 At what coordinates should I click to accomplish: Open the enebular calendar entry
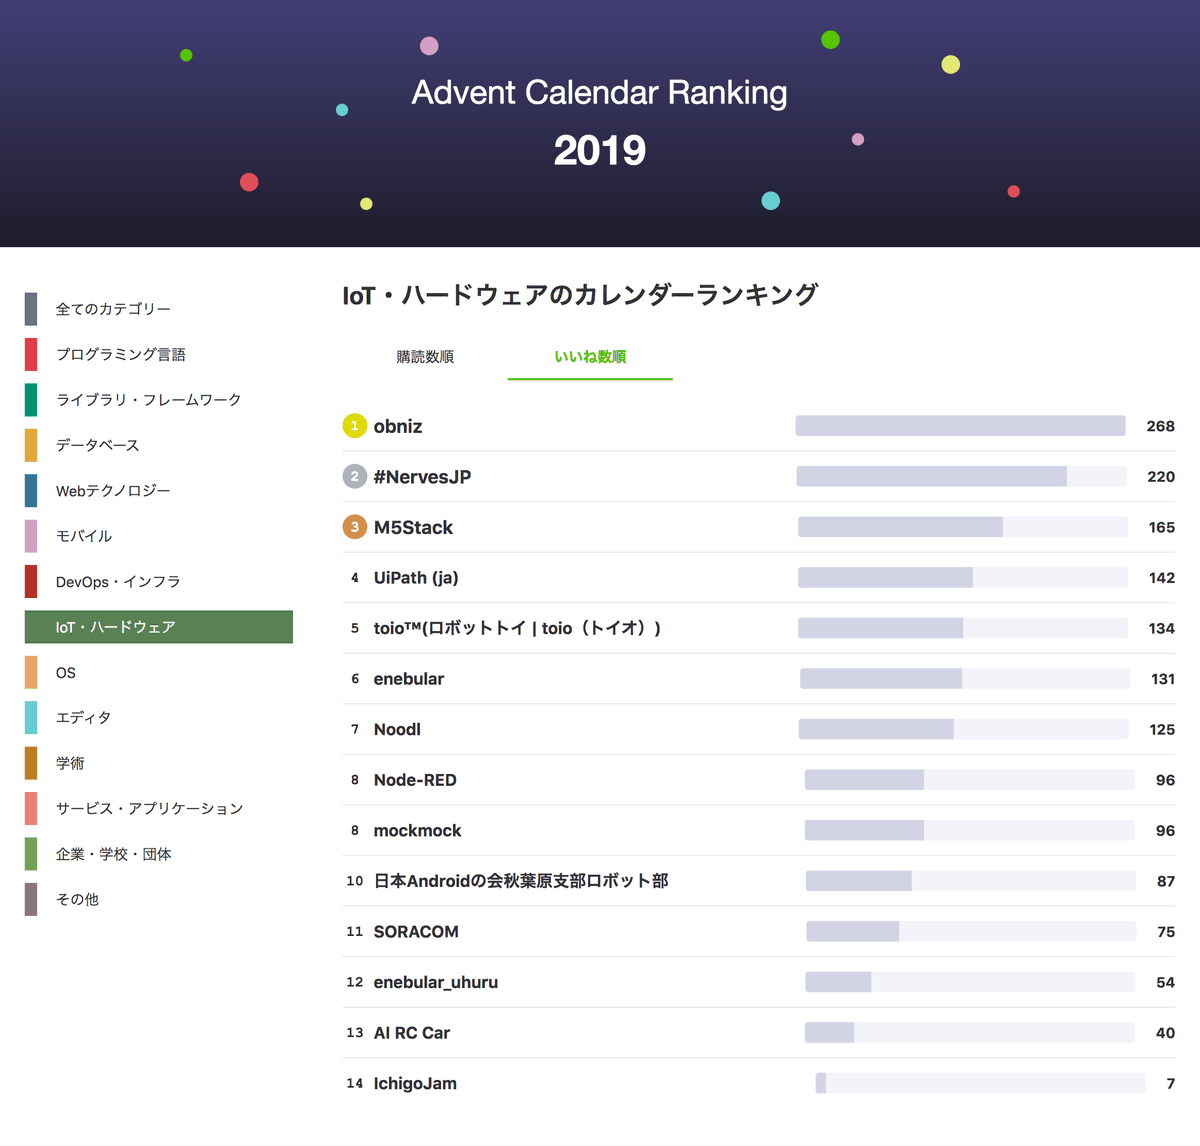tap(409, 679)
